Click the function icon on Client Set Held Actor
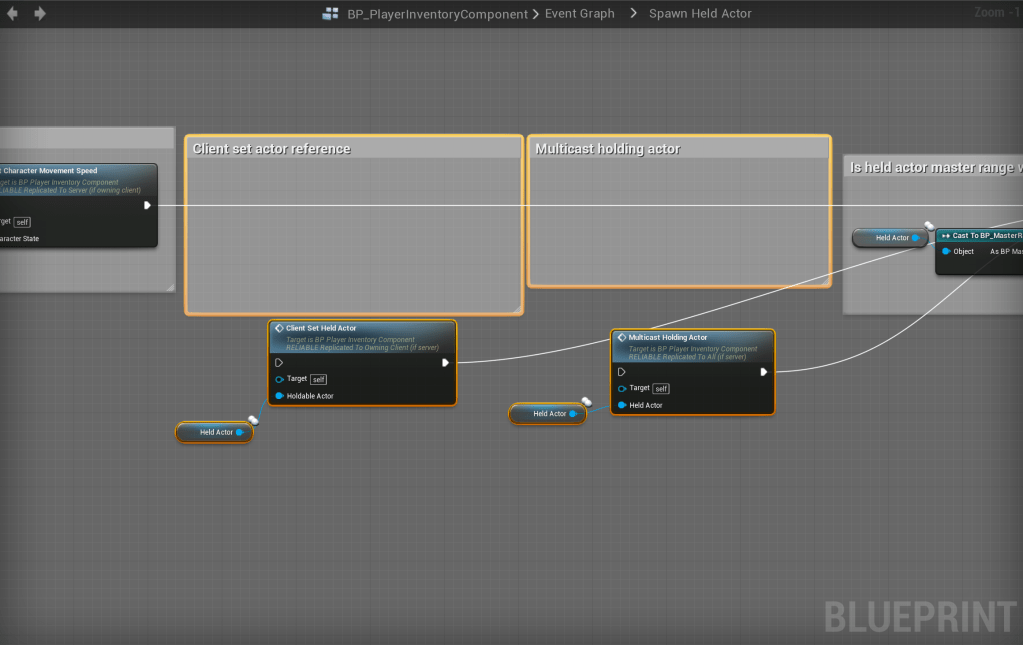The width and height of the screenshot is (1023, 645). [279, 328]
